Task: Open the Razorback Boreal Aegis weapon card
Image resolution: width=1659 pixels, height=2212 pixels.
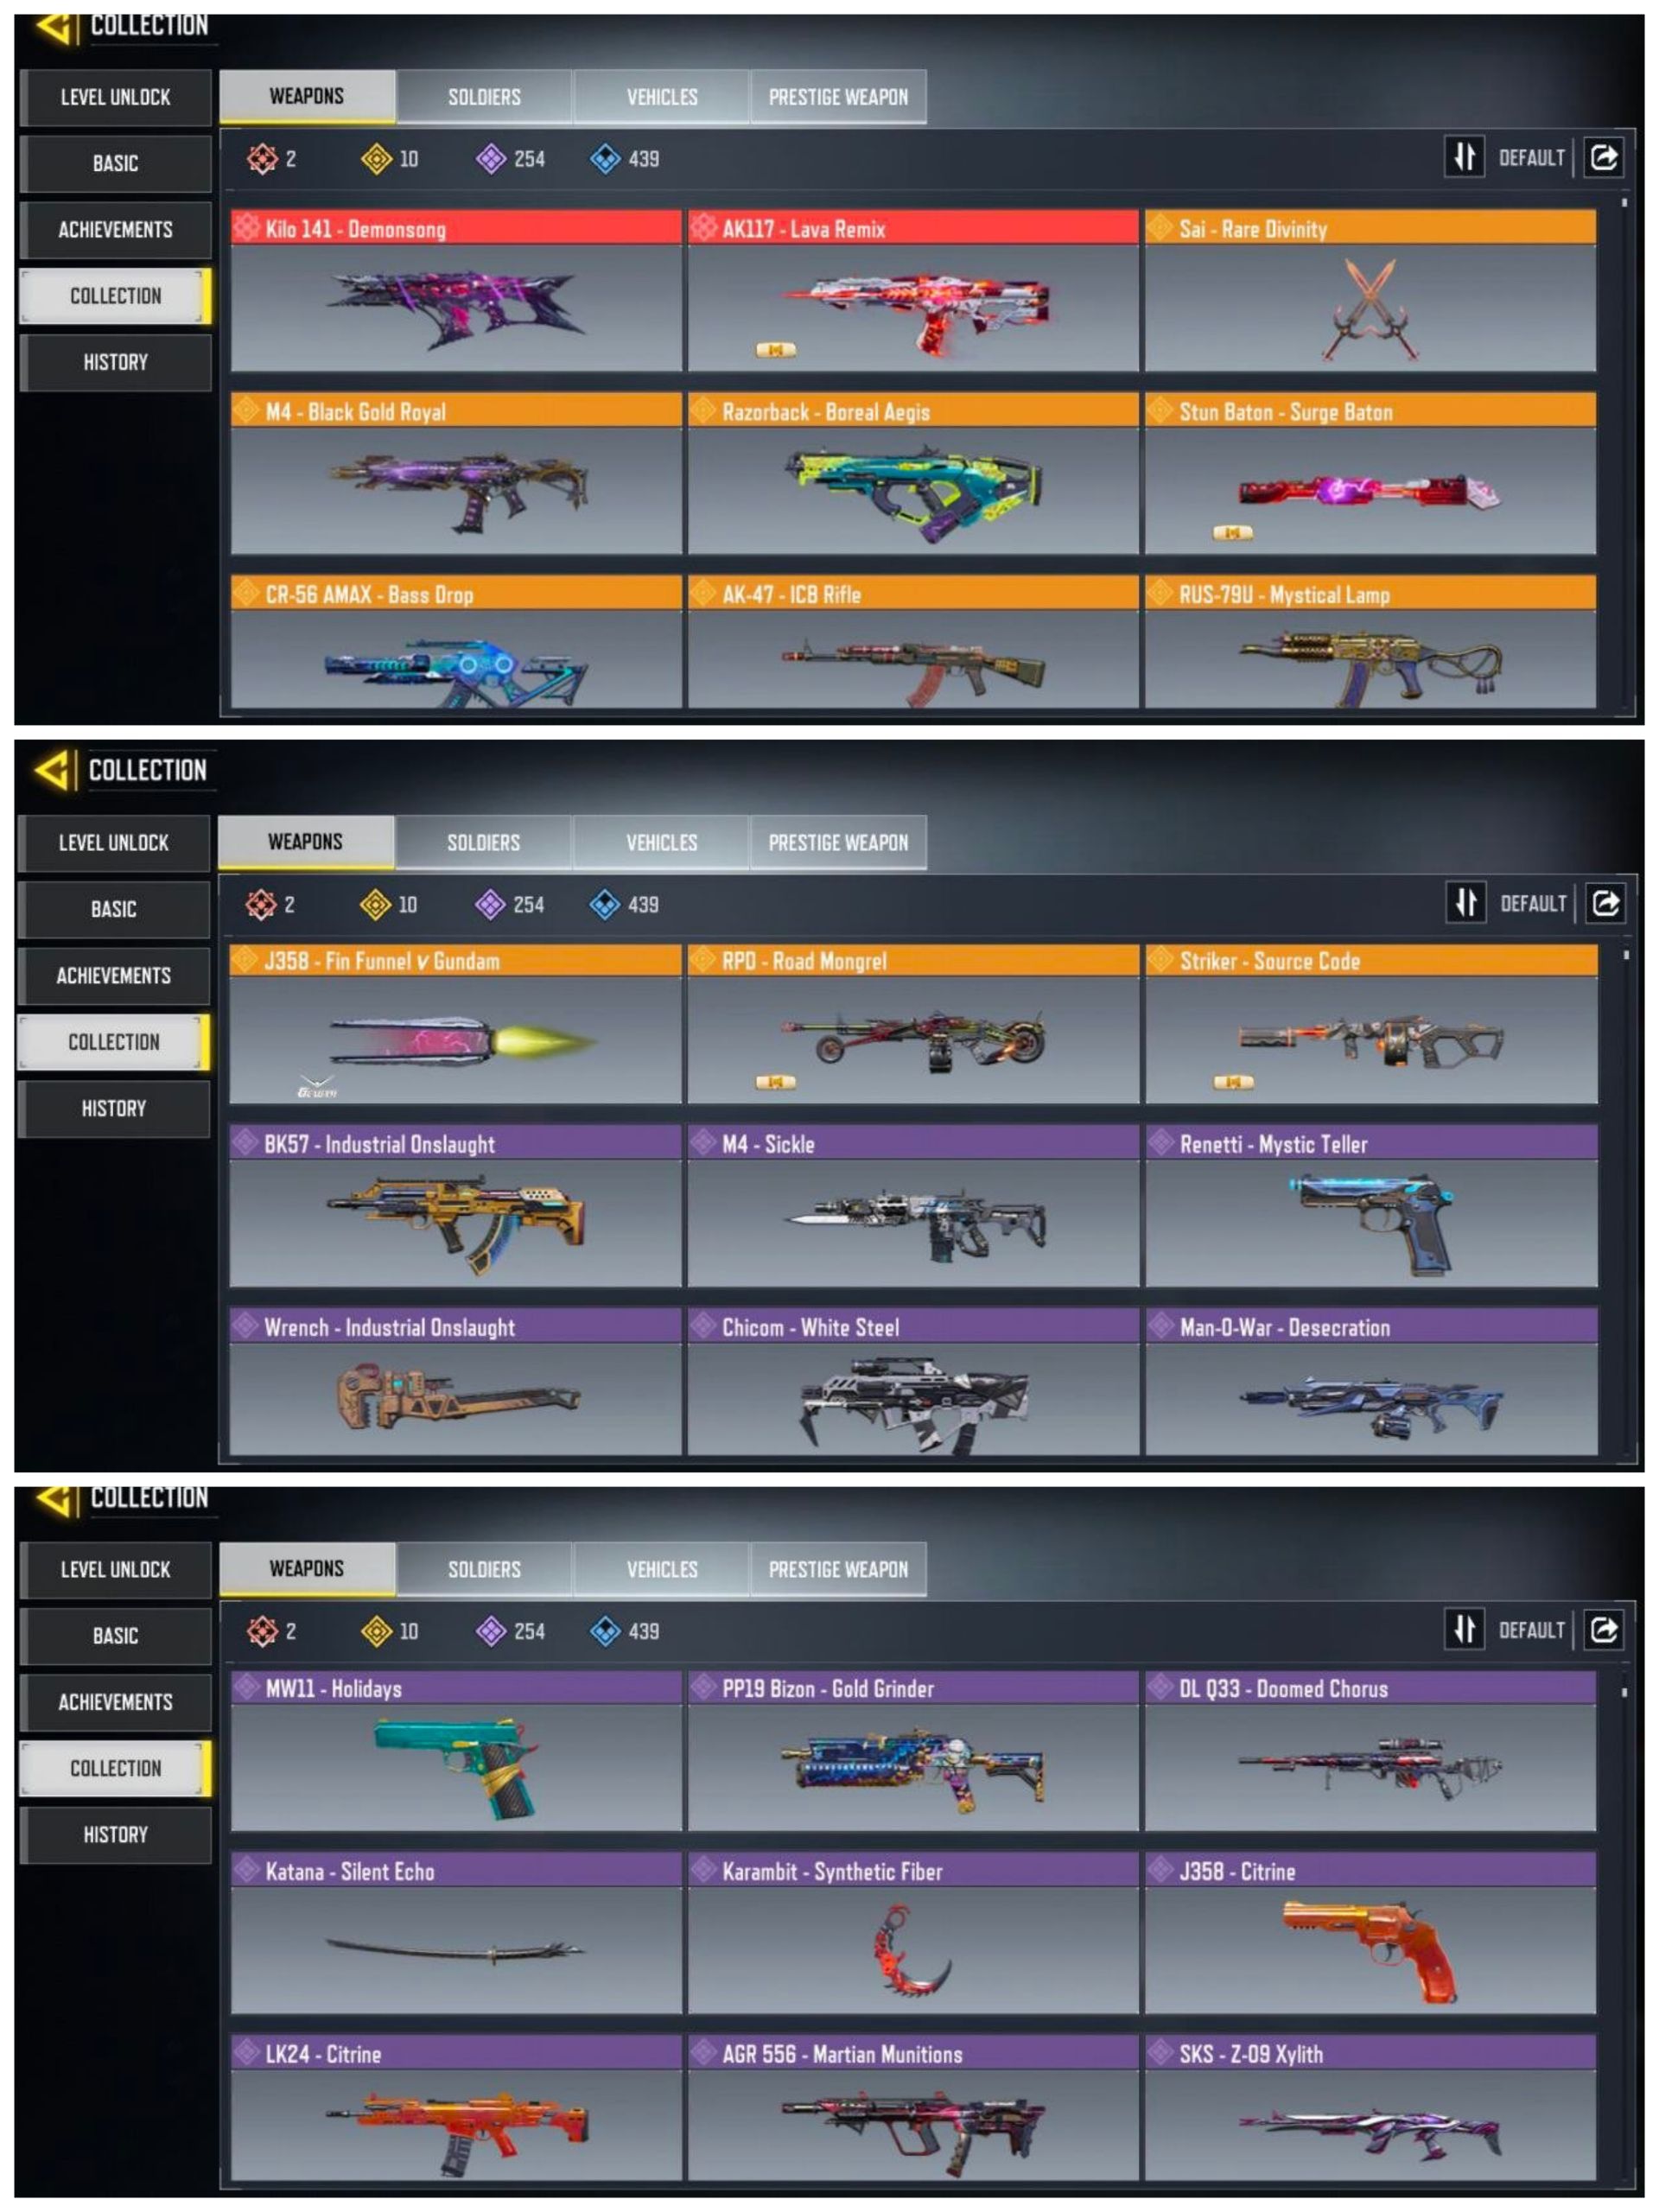Action: pyautogui.click(x=913, y=473)
